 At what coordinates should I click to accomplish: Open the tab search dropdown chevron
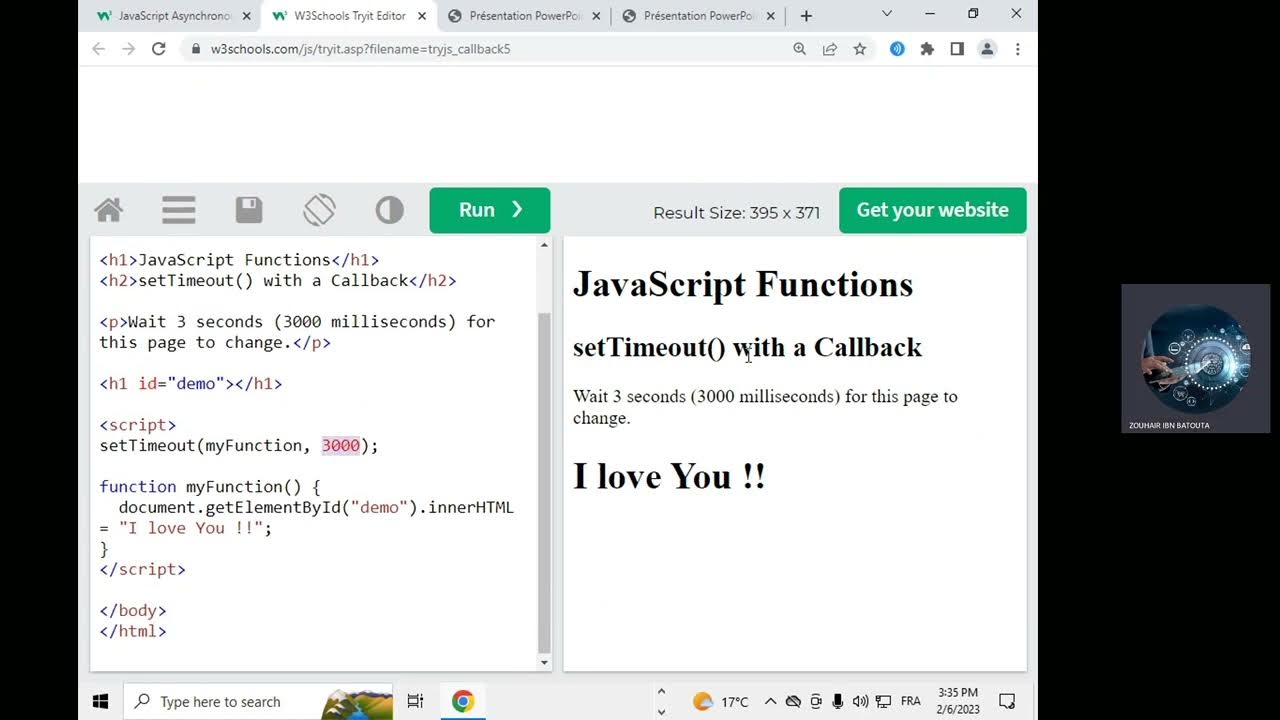886,13
